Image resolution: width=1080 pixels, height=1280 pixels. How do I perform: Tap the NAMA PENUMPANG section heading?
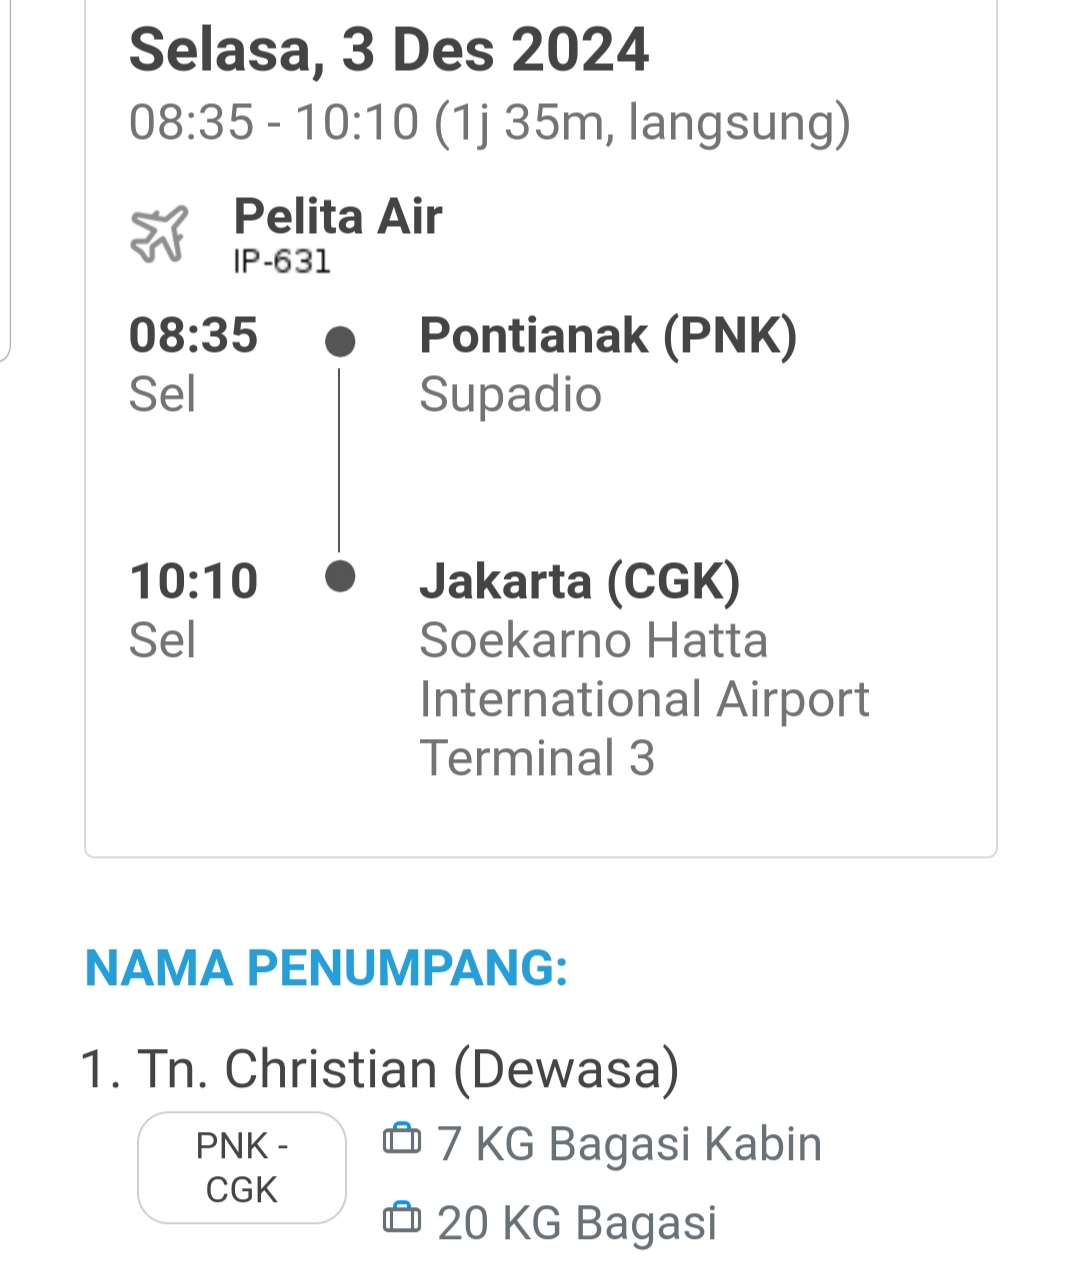(x=326, y=968)
